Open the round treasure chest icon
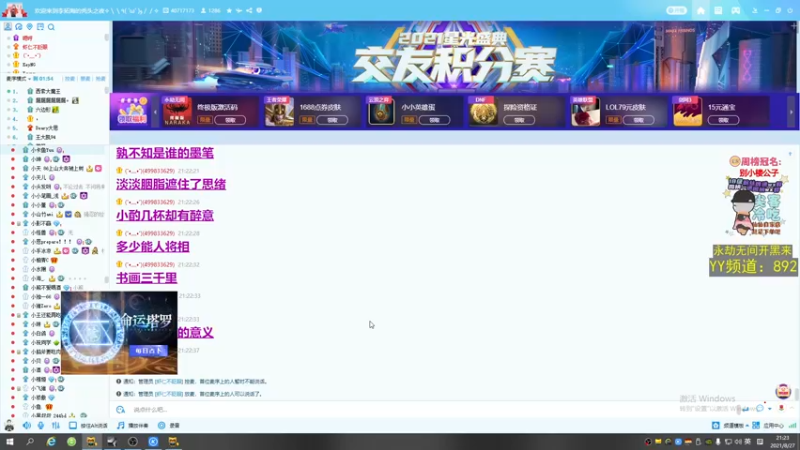The image size is (800, 450). coord(783,391)
